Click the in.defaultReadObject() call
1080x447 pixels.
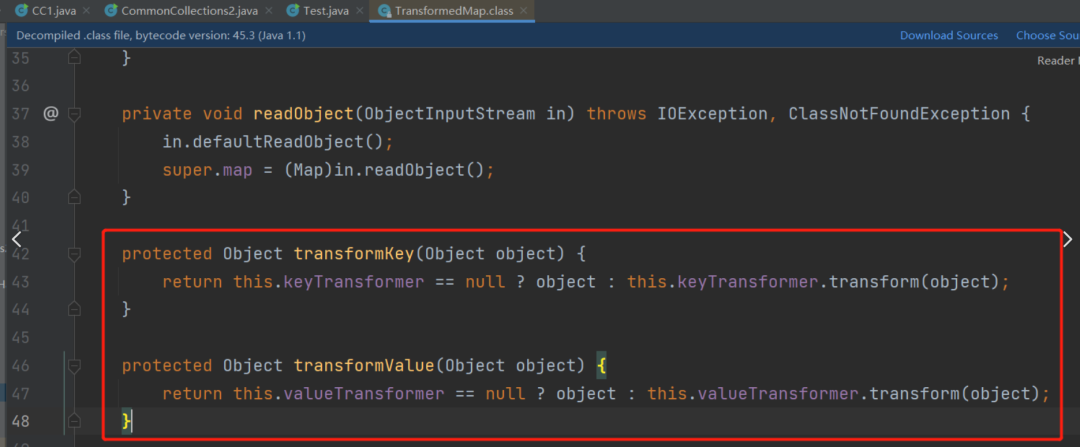[x=273, y=142]
